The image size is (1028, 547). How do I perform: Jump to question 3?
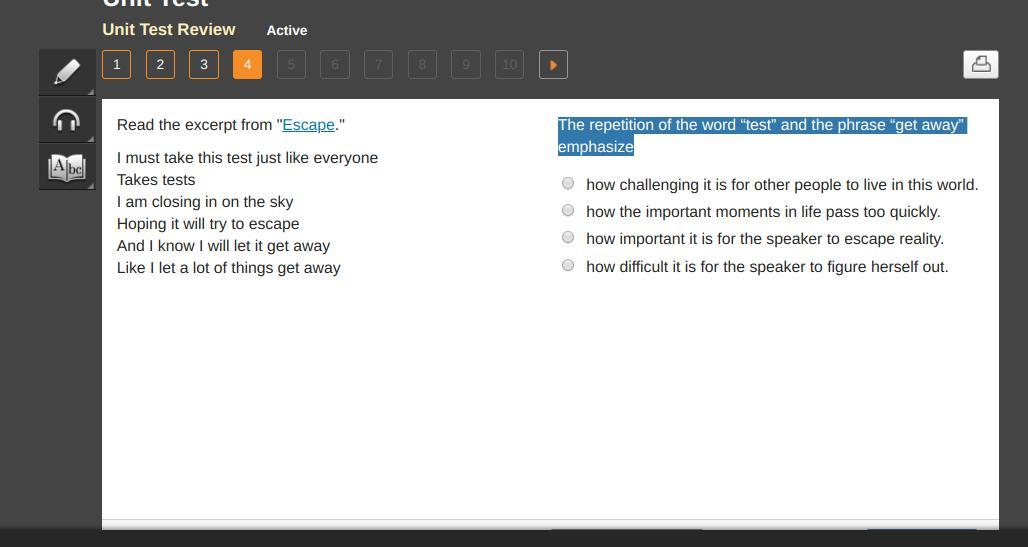click(x=204, y=64)
